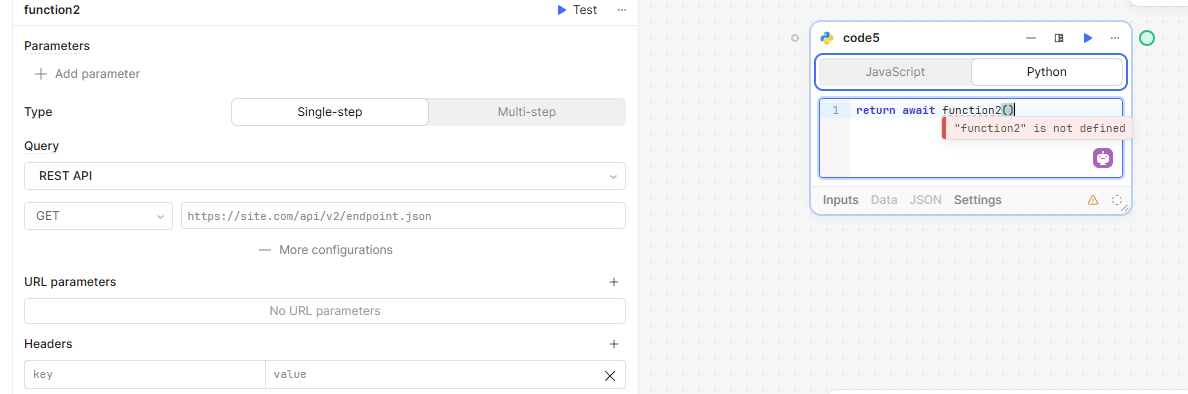Screen dimensions: 1188x394
Task: Select Single-step function type
Action: (x=330, y=112)
